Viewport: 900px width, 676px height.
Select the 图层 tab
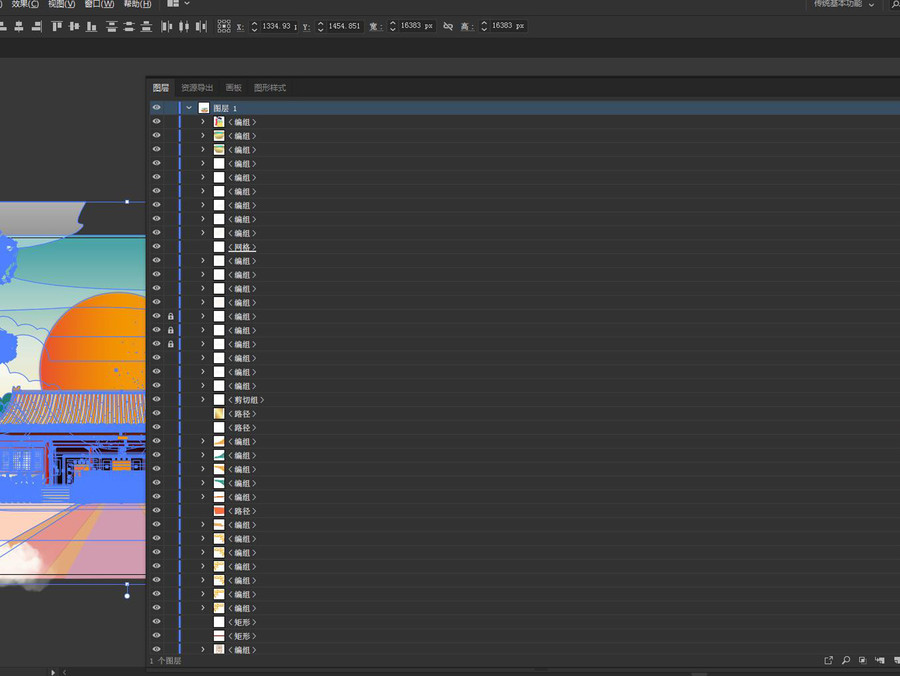161,88
